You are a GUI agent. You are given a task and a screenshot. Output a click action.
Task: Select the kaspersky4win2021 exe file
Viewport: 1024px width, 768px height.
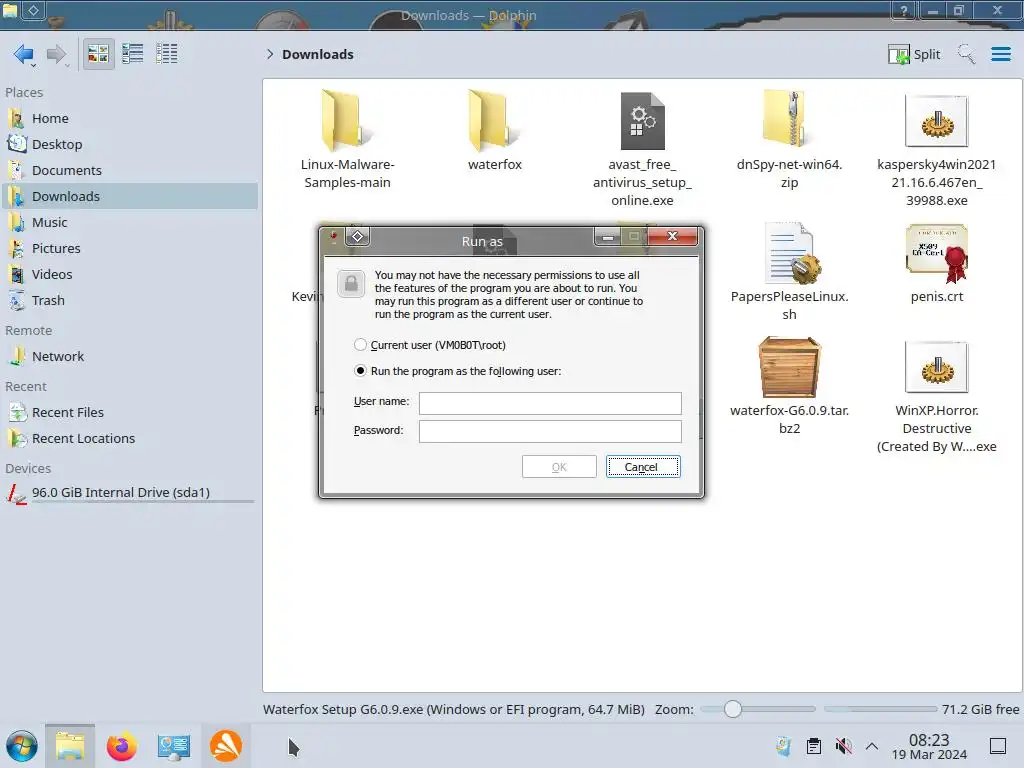pos(936,149)
